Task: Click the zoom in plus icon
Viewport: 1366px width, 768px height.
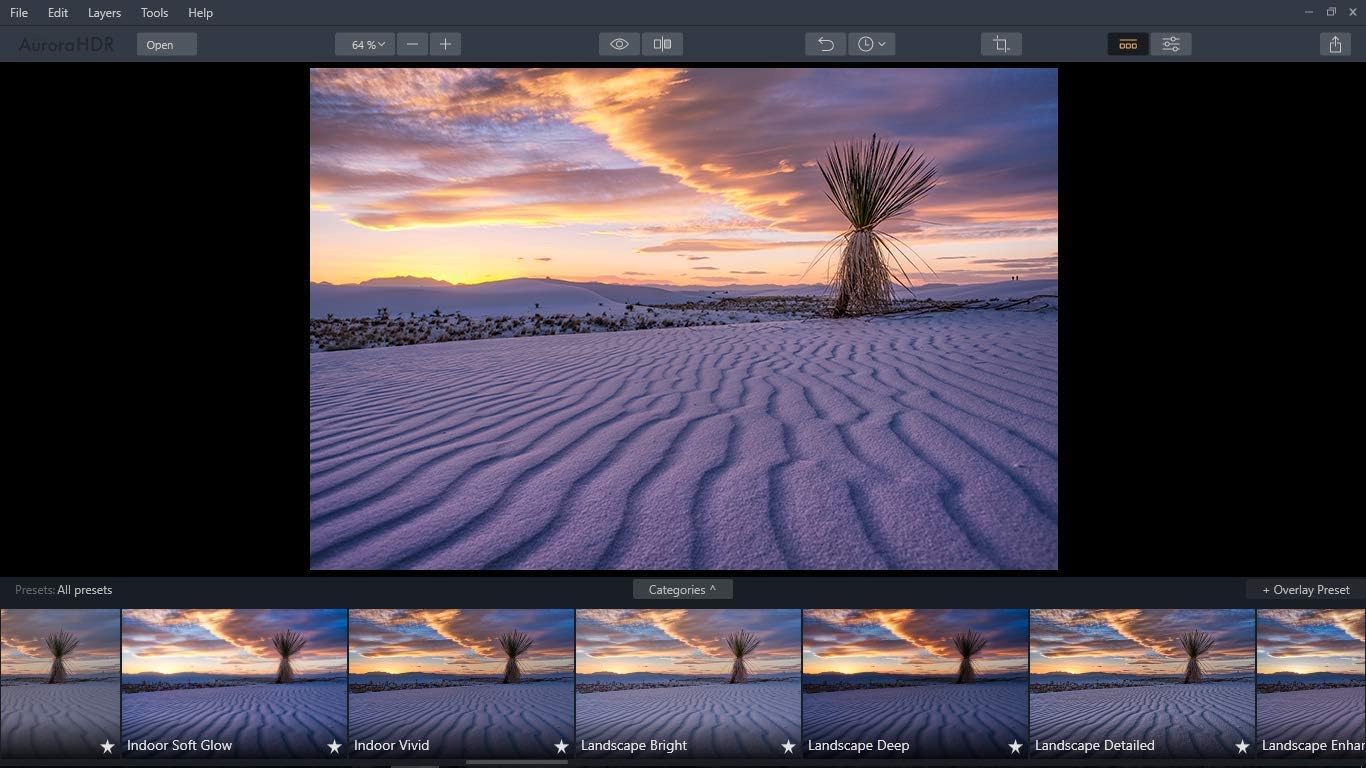Action: [x=445, y=43]
